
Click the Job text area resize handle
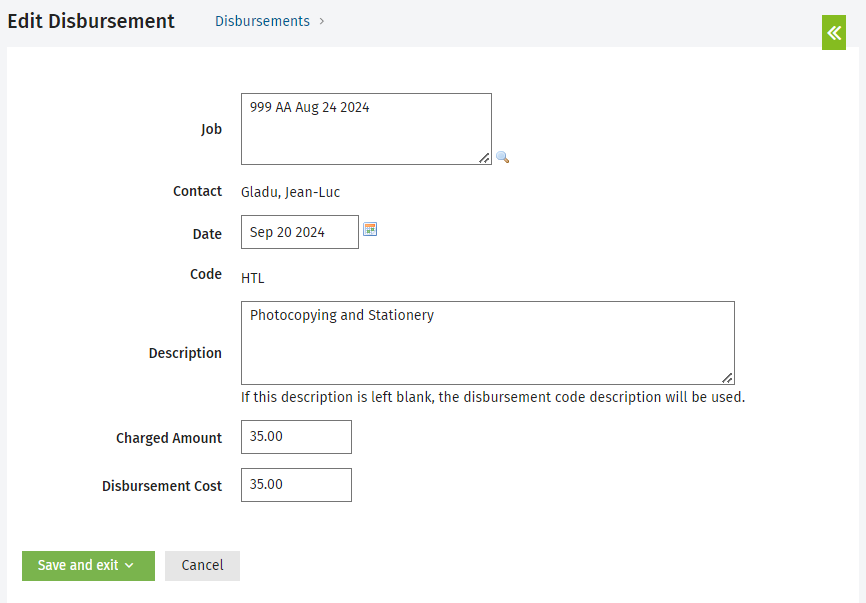484,158
